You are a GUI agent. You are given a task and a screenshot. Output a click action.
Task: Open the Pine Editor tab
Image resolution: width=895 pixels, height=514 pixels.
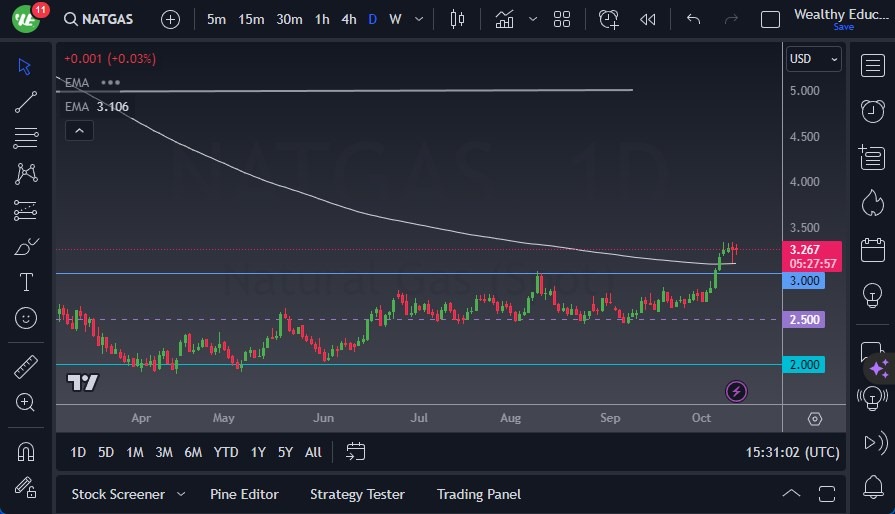coord(244,494)
